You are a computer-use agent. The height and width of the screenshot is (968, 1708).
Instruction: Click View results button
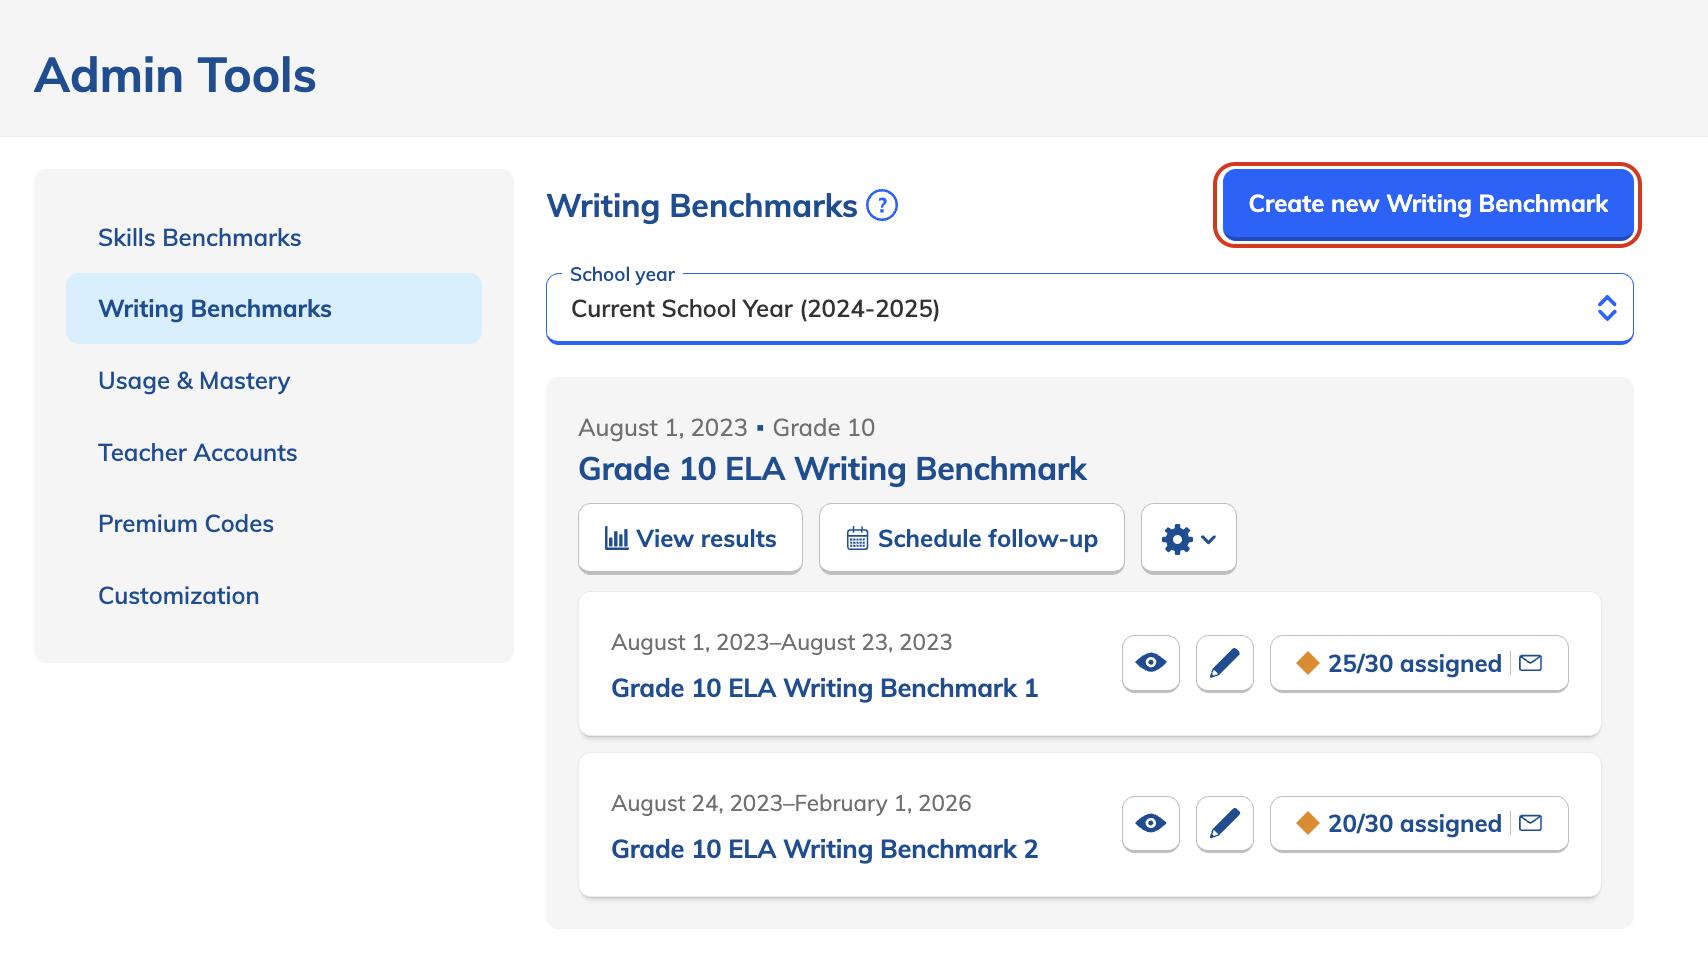click(x=690, y=539)
